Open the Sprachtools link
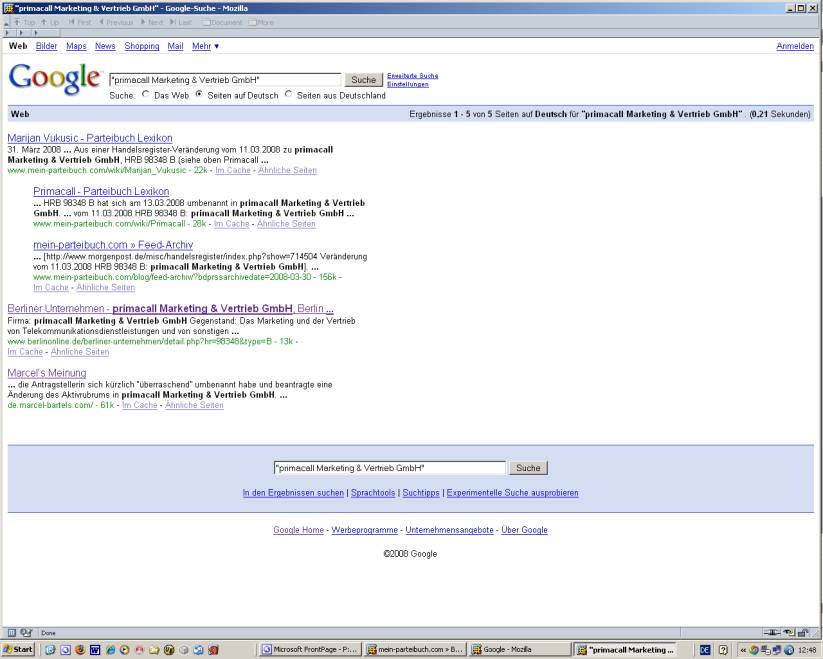 tap(373, 493)
